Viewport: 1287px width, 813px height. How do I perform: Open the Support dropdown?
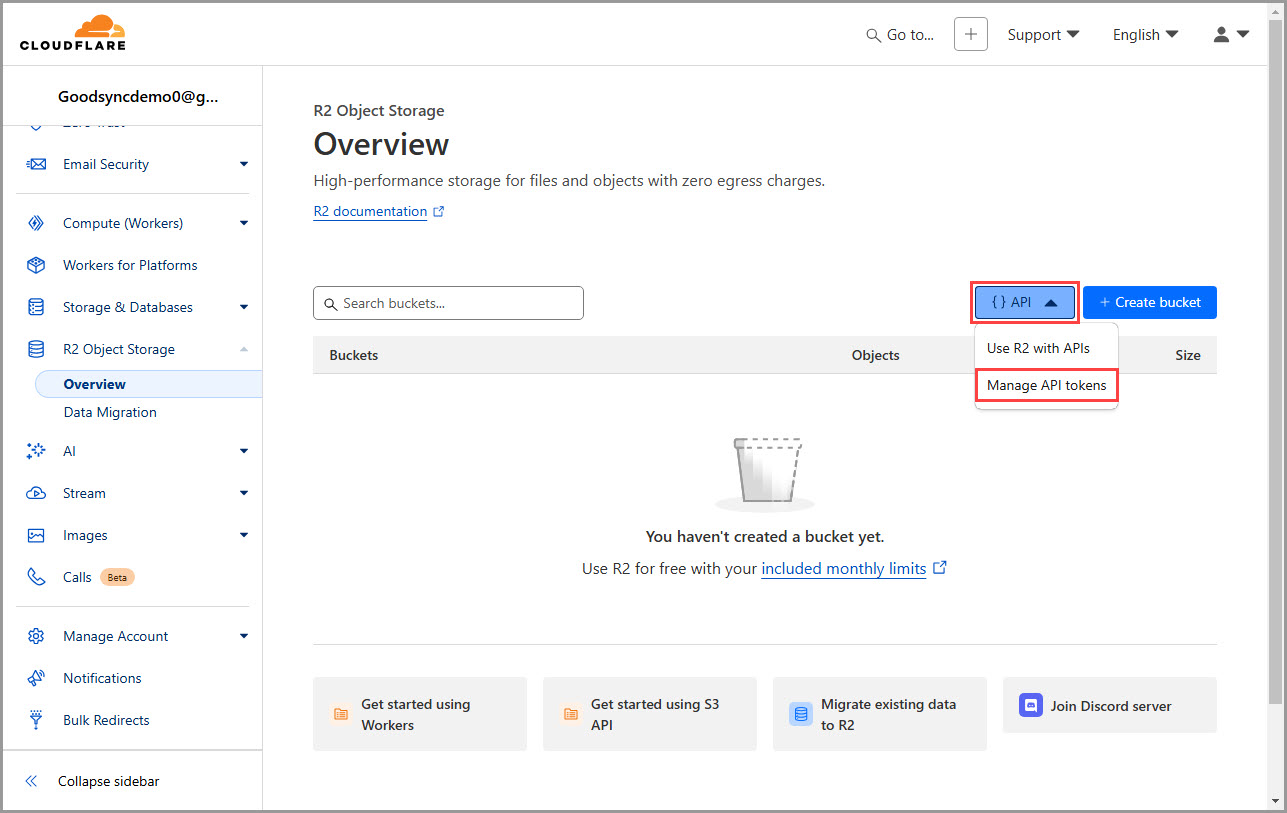[x=1043, y=35]
